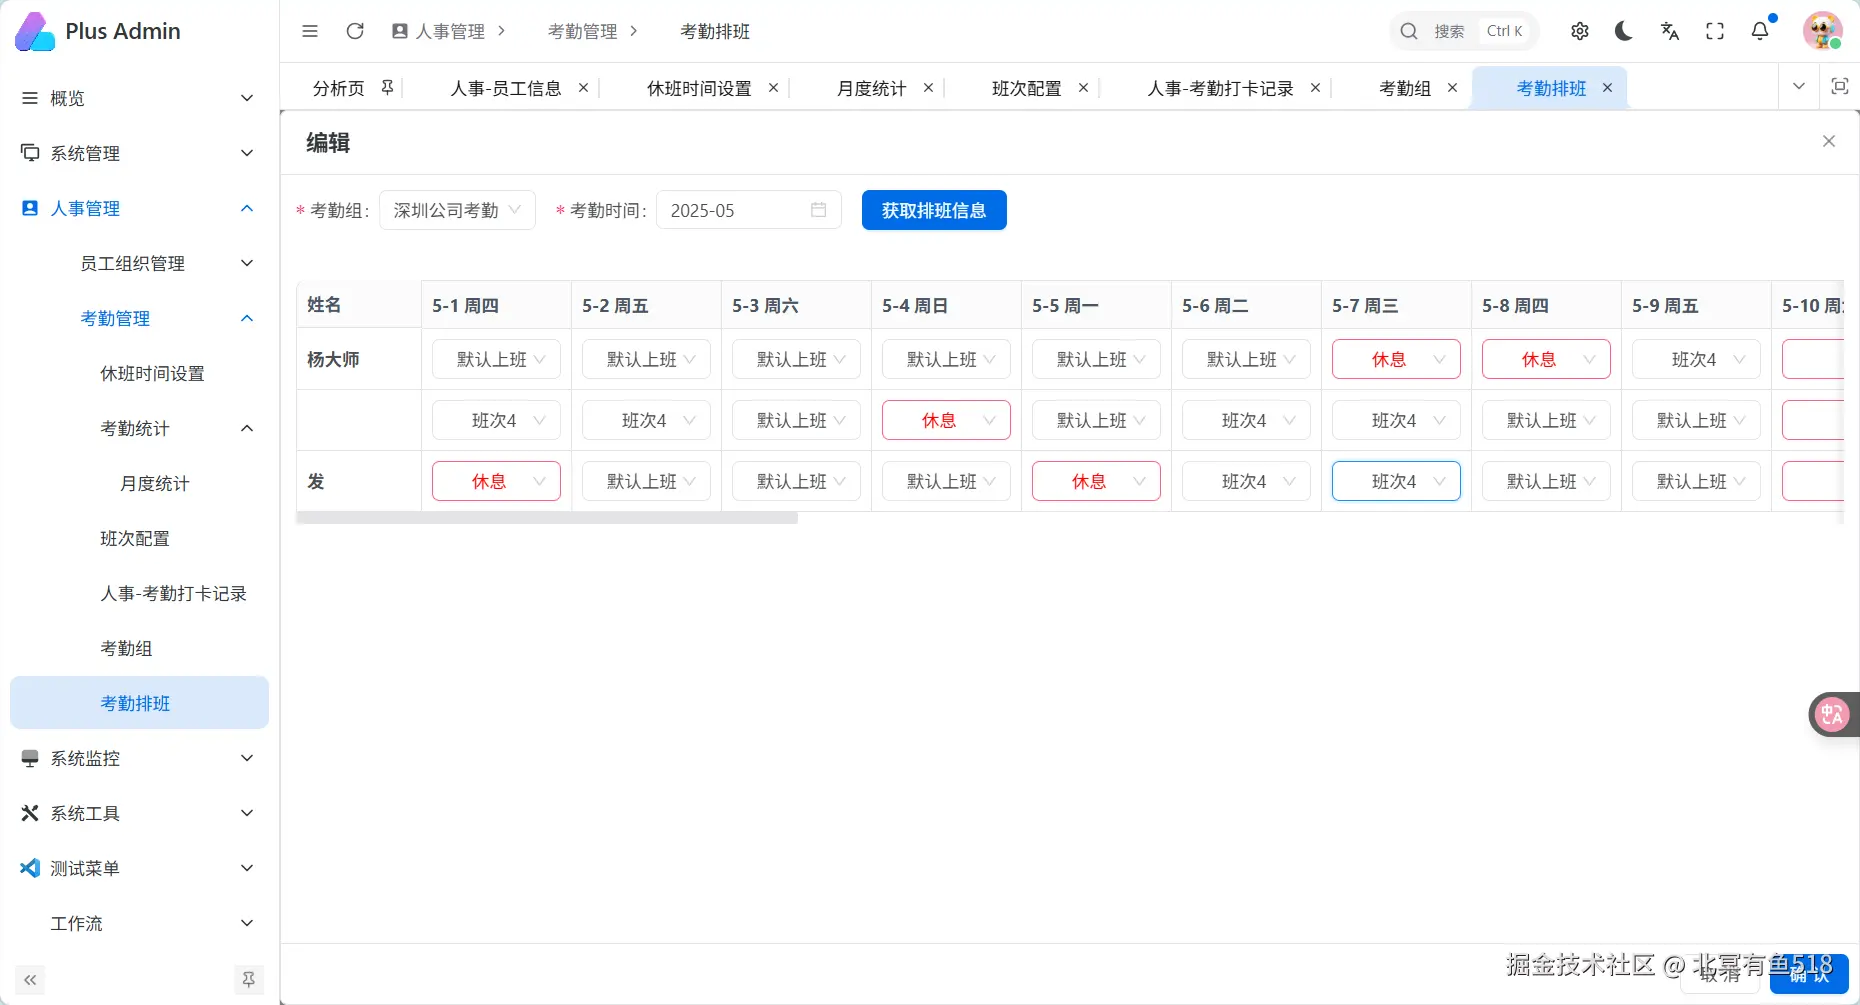The height and width of the screenshot is (1005, 1860).
Task: Open second row 5-4 周日 休息 dropdown
Action: (x=946, y=420)
